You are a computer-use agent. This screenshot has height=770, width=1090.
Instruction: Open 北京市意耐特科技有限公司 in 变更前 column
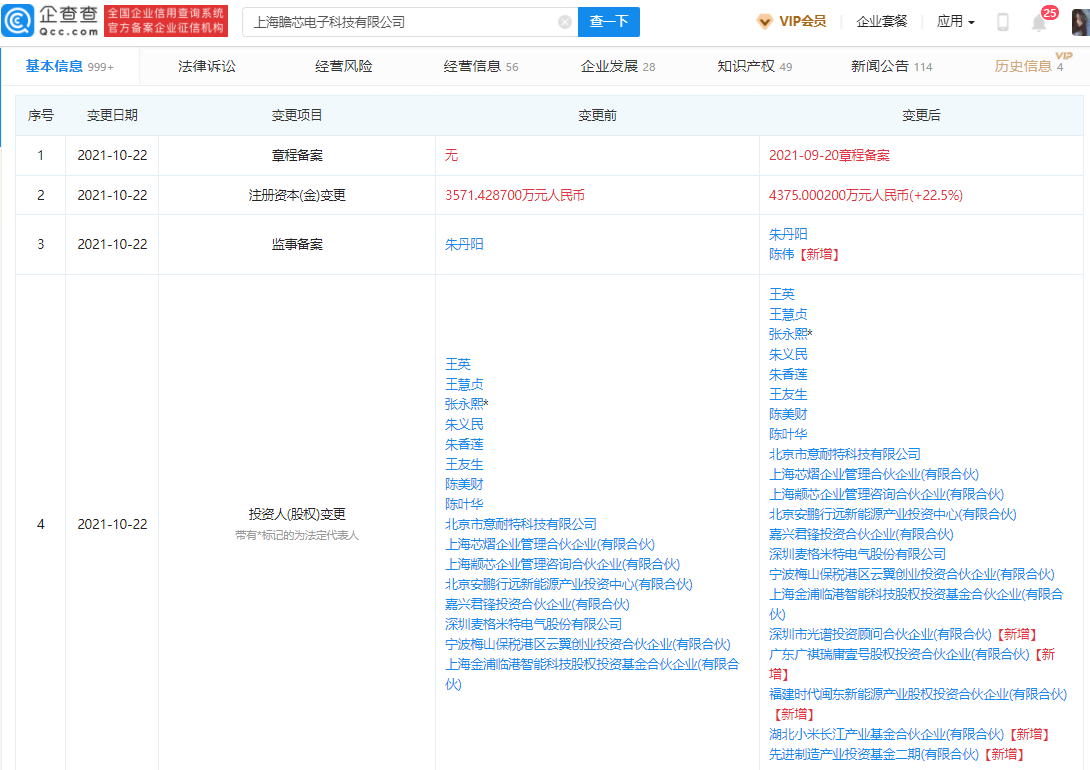pos(521,524)
